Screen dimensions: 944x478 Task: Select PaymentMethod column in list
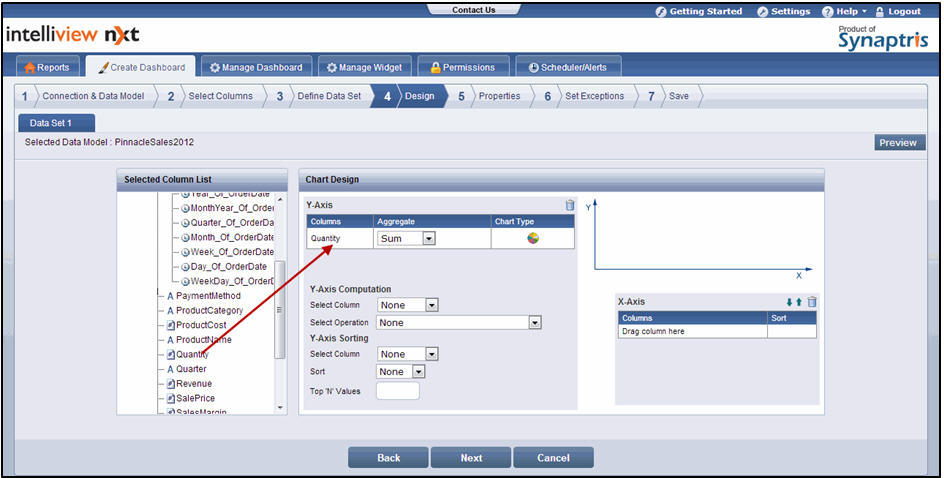click(203, 296)
